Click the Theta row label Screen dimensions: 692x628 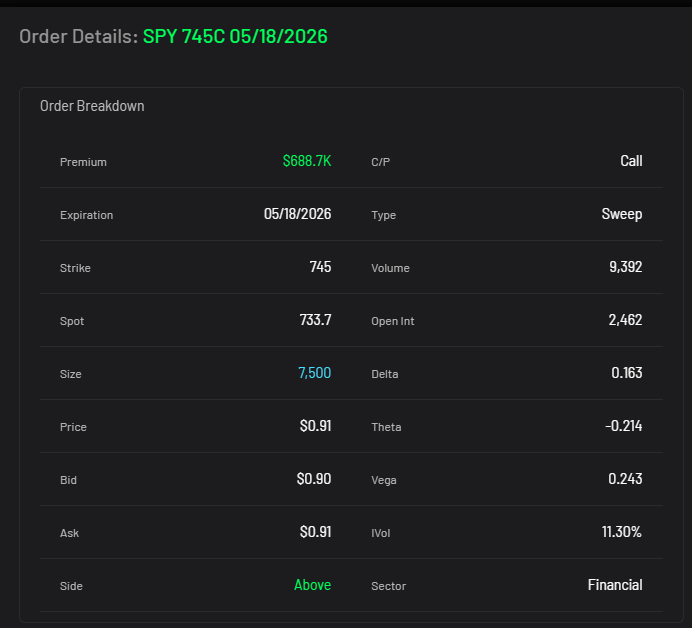386,427
